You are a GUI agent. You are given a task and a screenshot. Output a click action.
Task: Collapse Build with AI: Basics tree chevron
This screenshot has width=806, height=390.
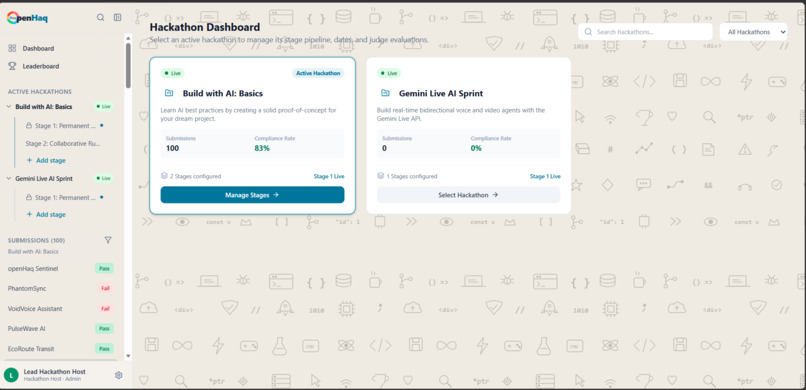point(9,107)
